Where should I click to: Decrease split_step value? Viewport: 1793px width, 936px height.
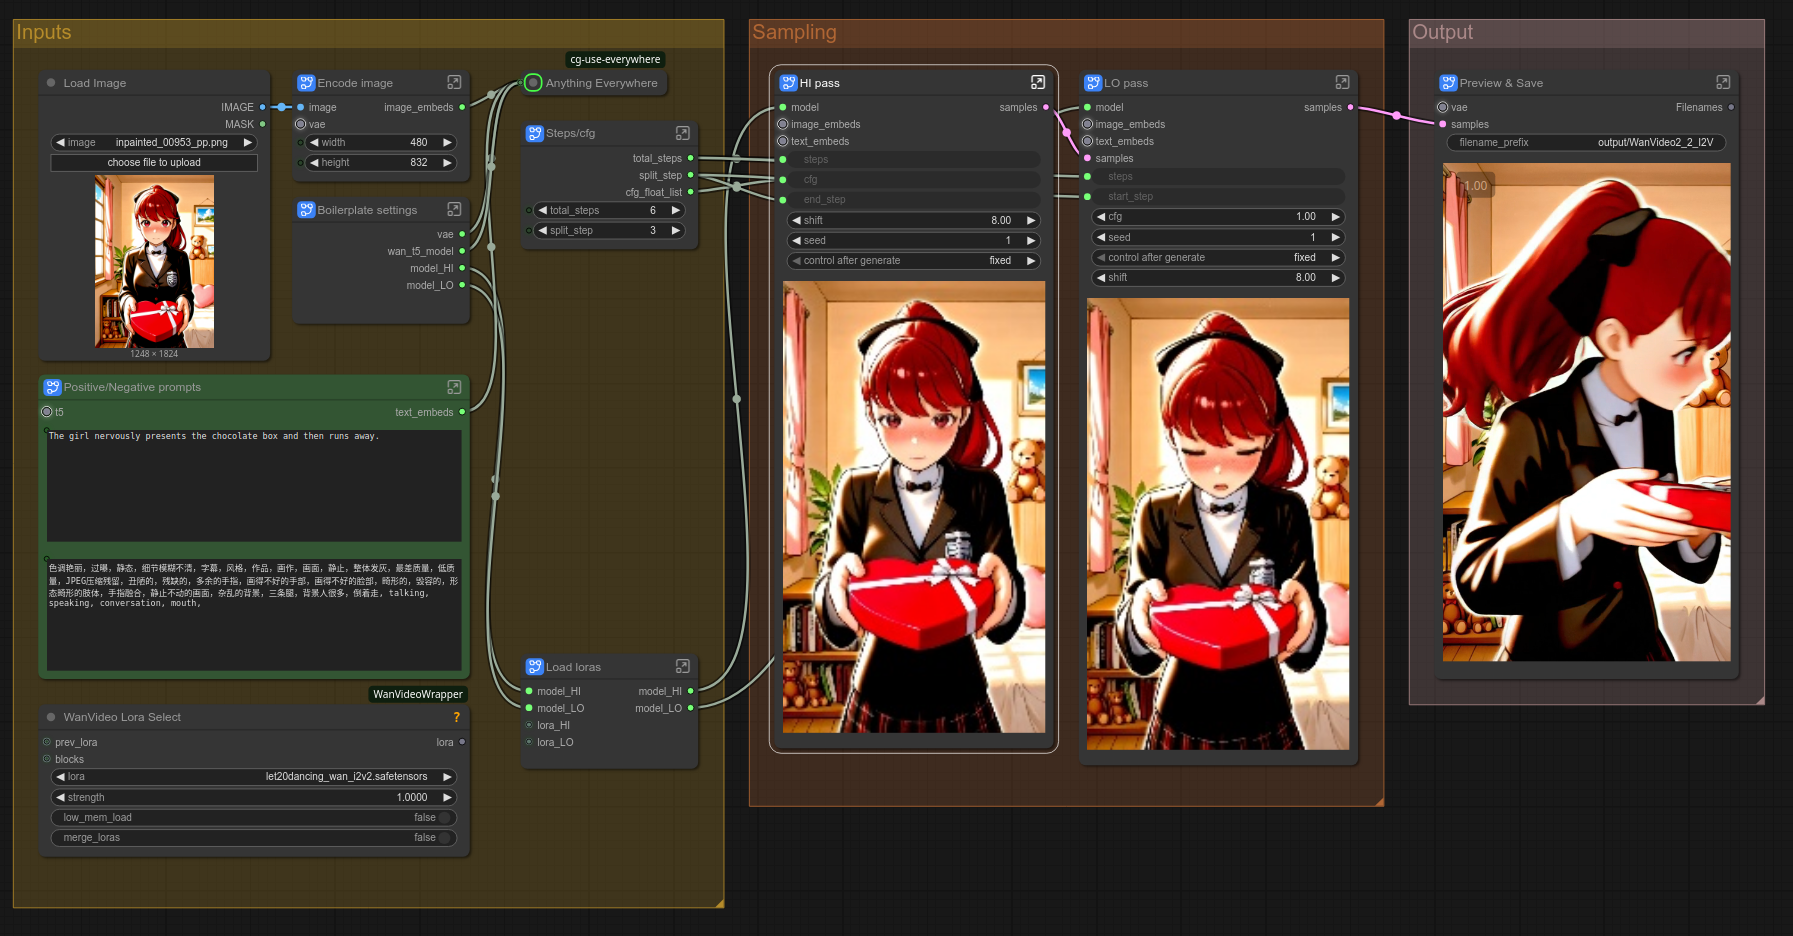click(x=542, y=230)
